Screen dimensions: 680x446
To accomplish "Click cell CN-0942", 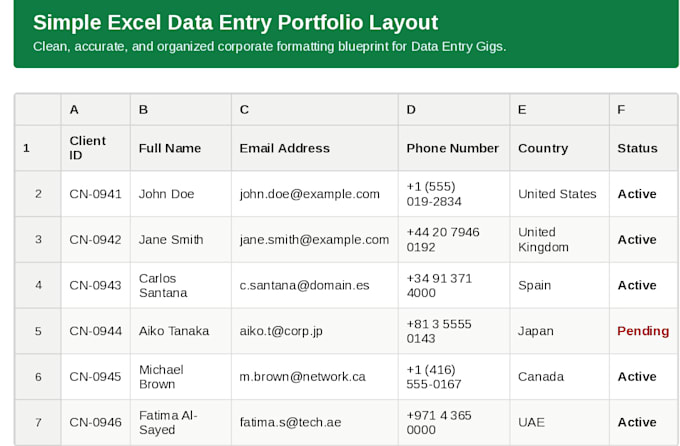I will [x=95, y=239].
